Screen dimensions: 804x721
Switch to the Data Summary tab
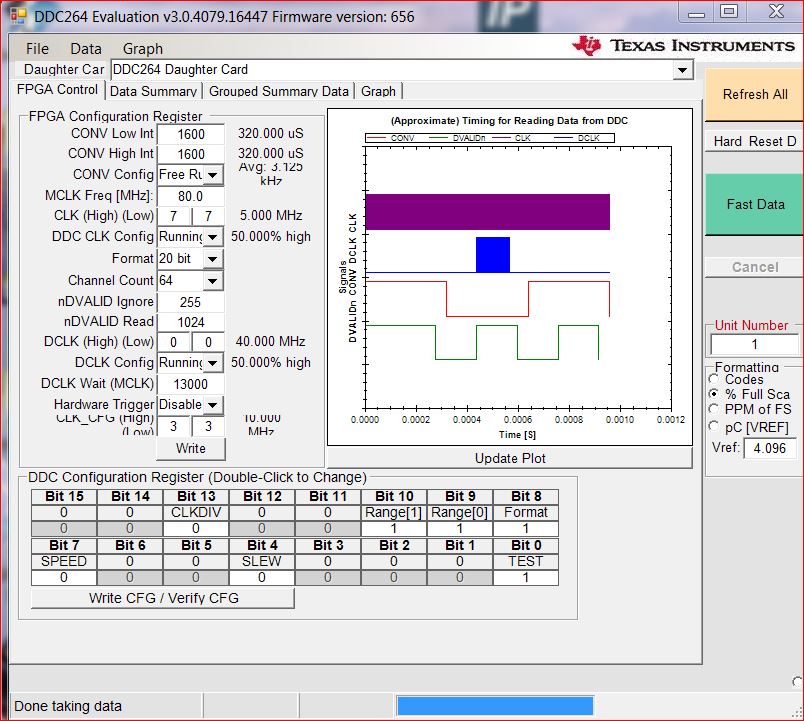tap(153, 91)
